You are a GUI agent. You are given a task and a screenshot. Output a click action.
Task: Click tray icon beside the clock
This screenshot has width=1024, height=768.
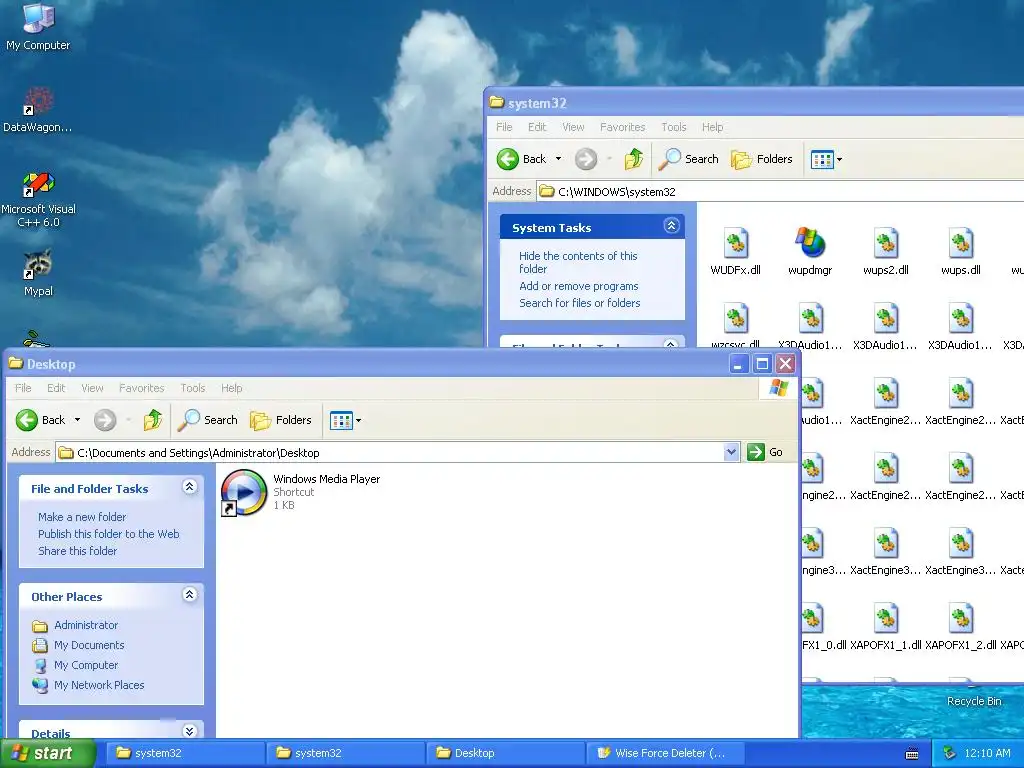pyautogui.click(x=950, y=753)
